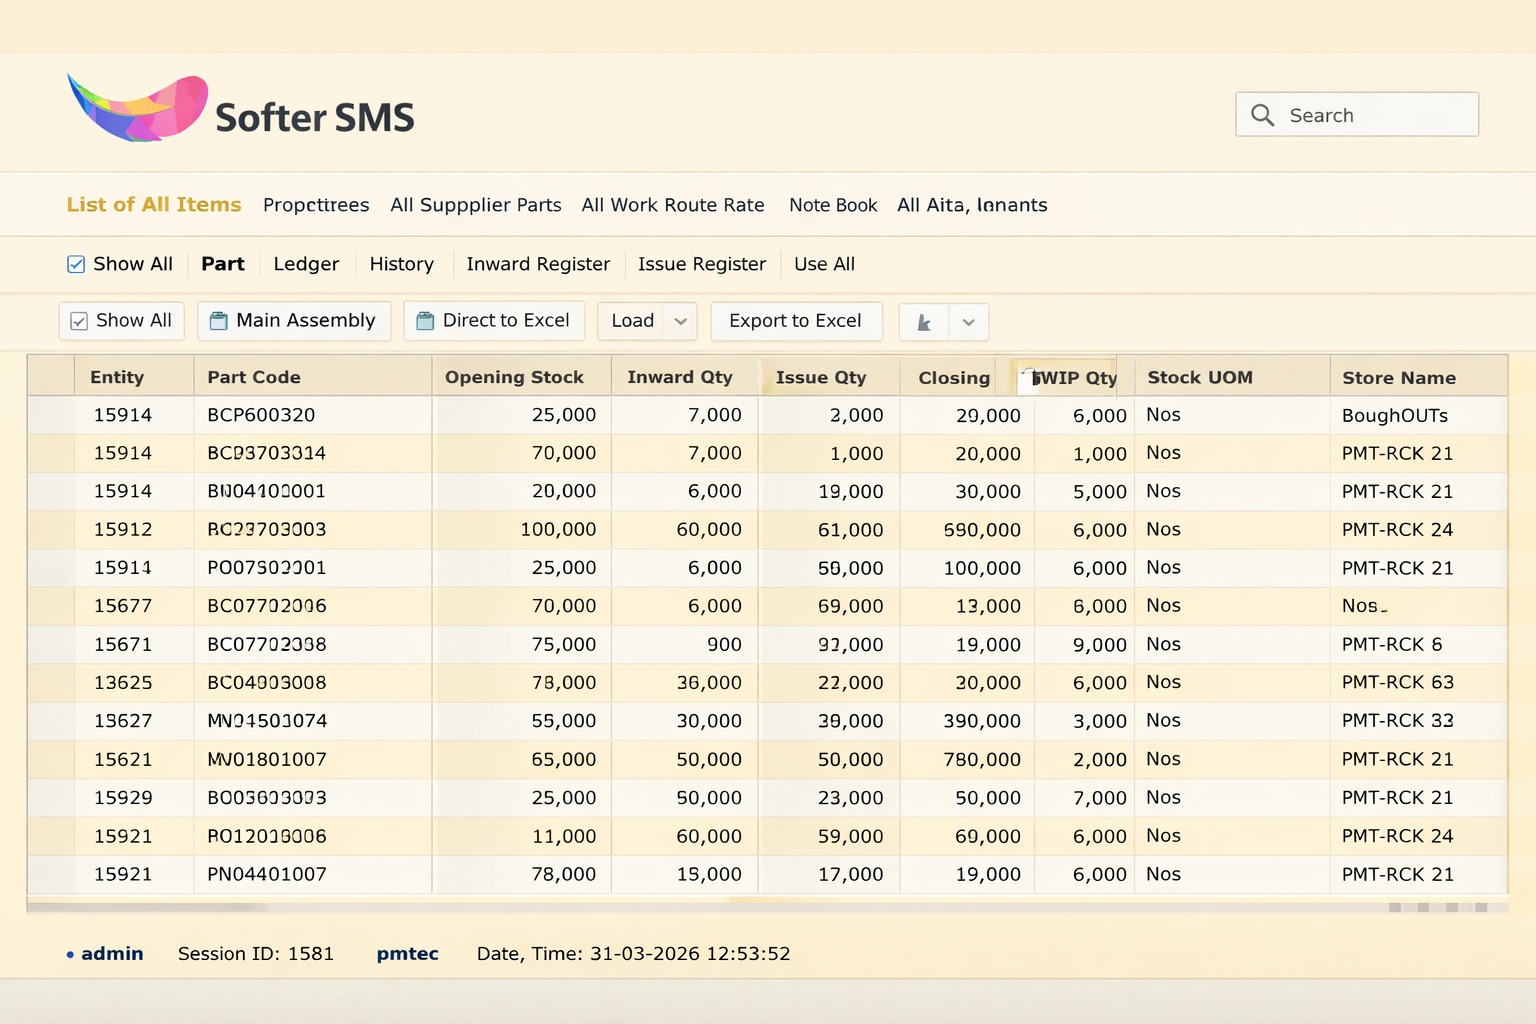The width and height of the screenshot is (1536, 1024).
Task: Click opening stock value 100,000
Action: [558, 529]
